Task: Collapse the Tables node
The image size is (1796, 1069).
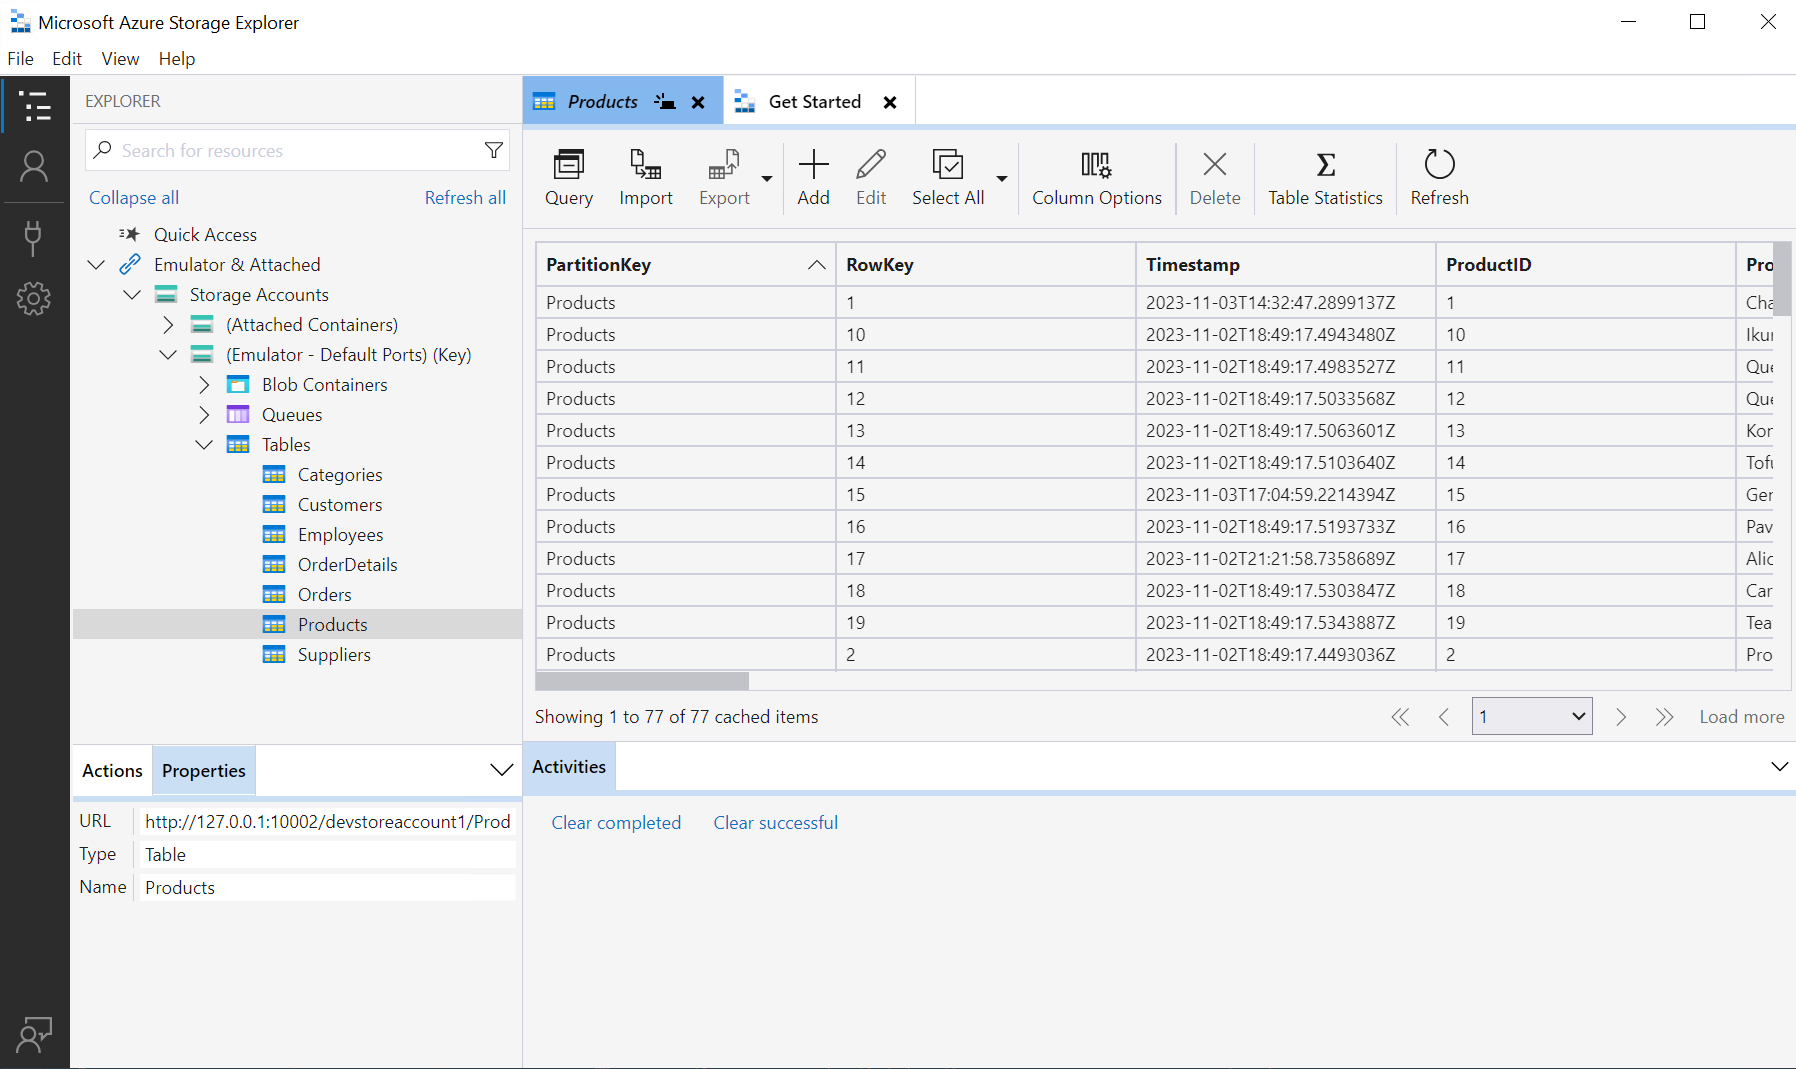Action: tap(204, 445)
